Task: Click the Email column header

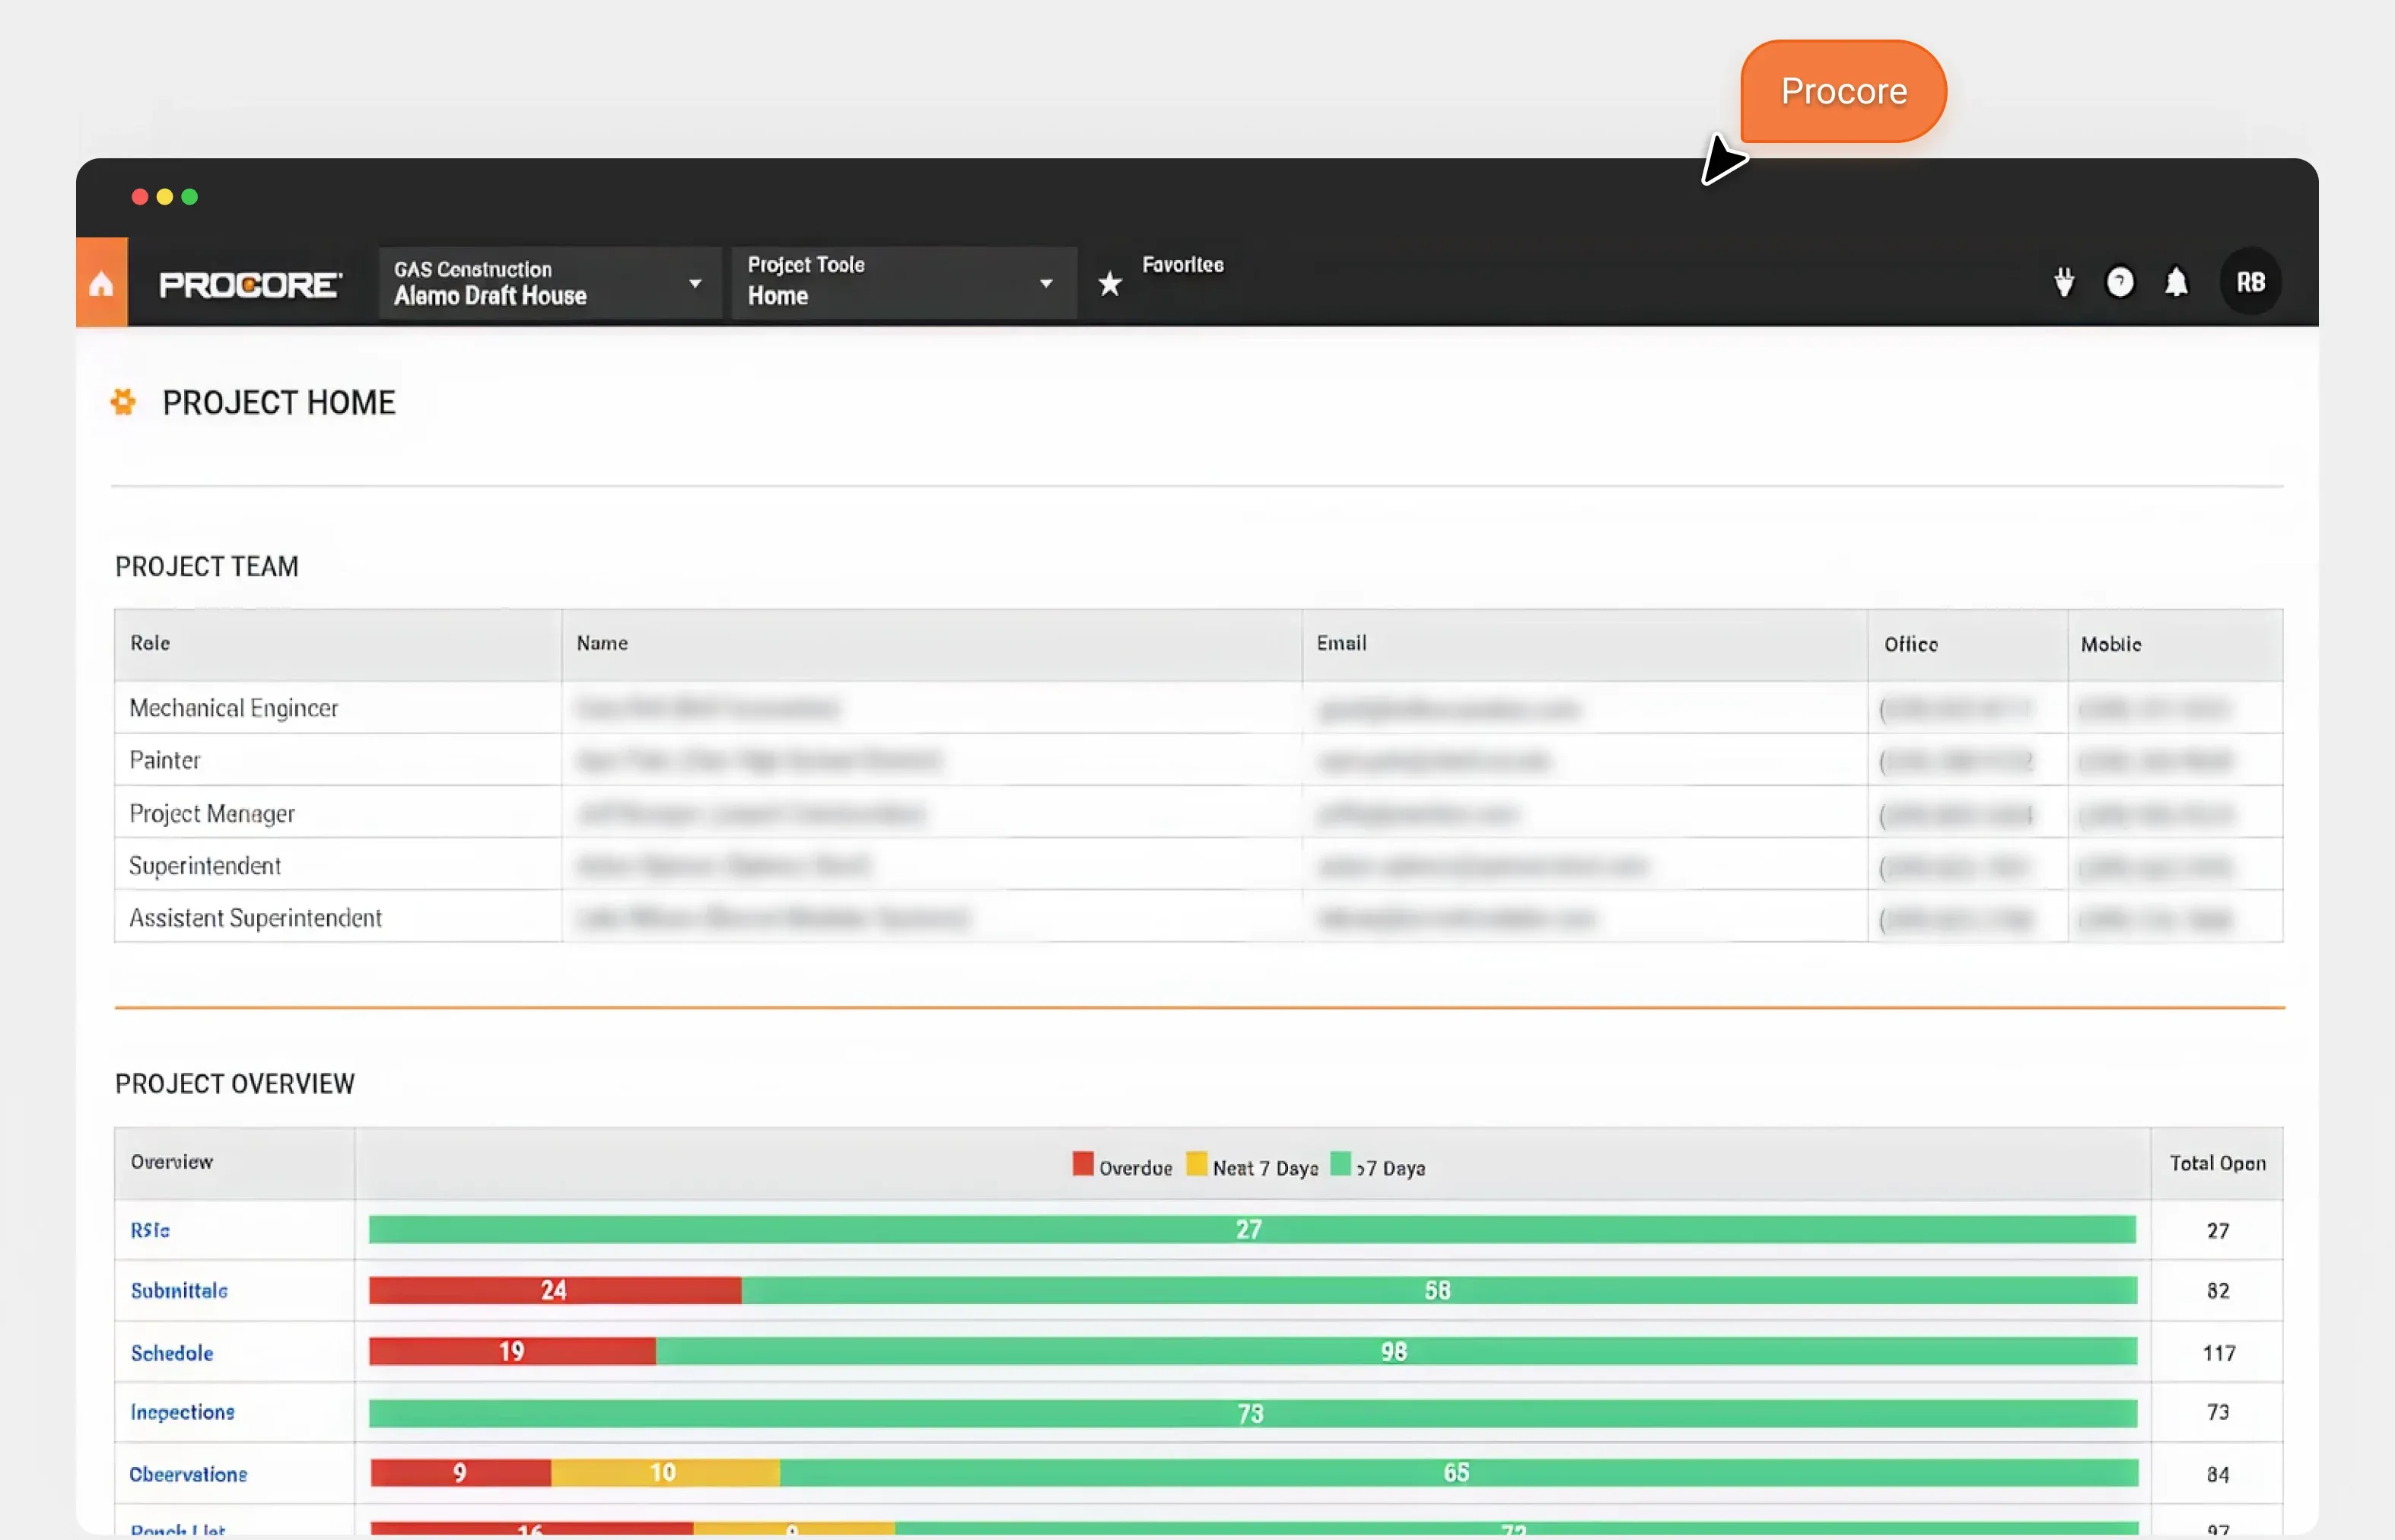Action: pyautogui.click(x=1585, y=645)
